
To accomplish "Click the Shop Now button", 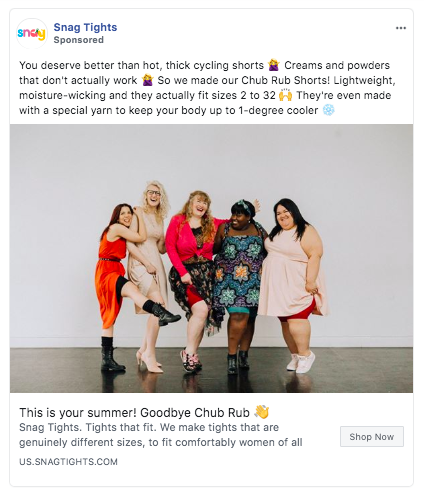I will [x=372, y=436].
